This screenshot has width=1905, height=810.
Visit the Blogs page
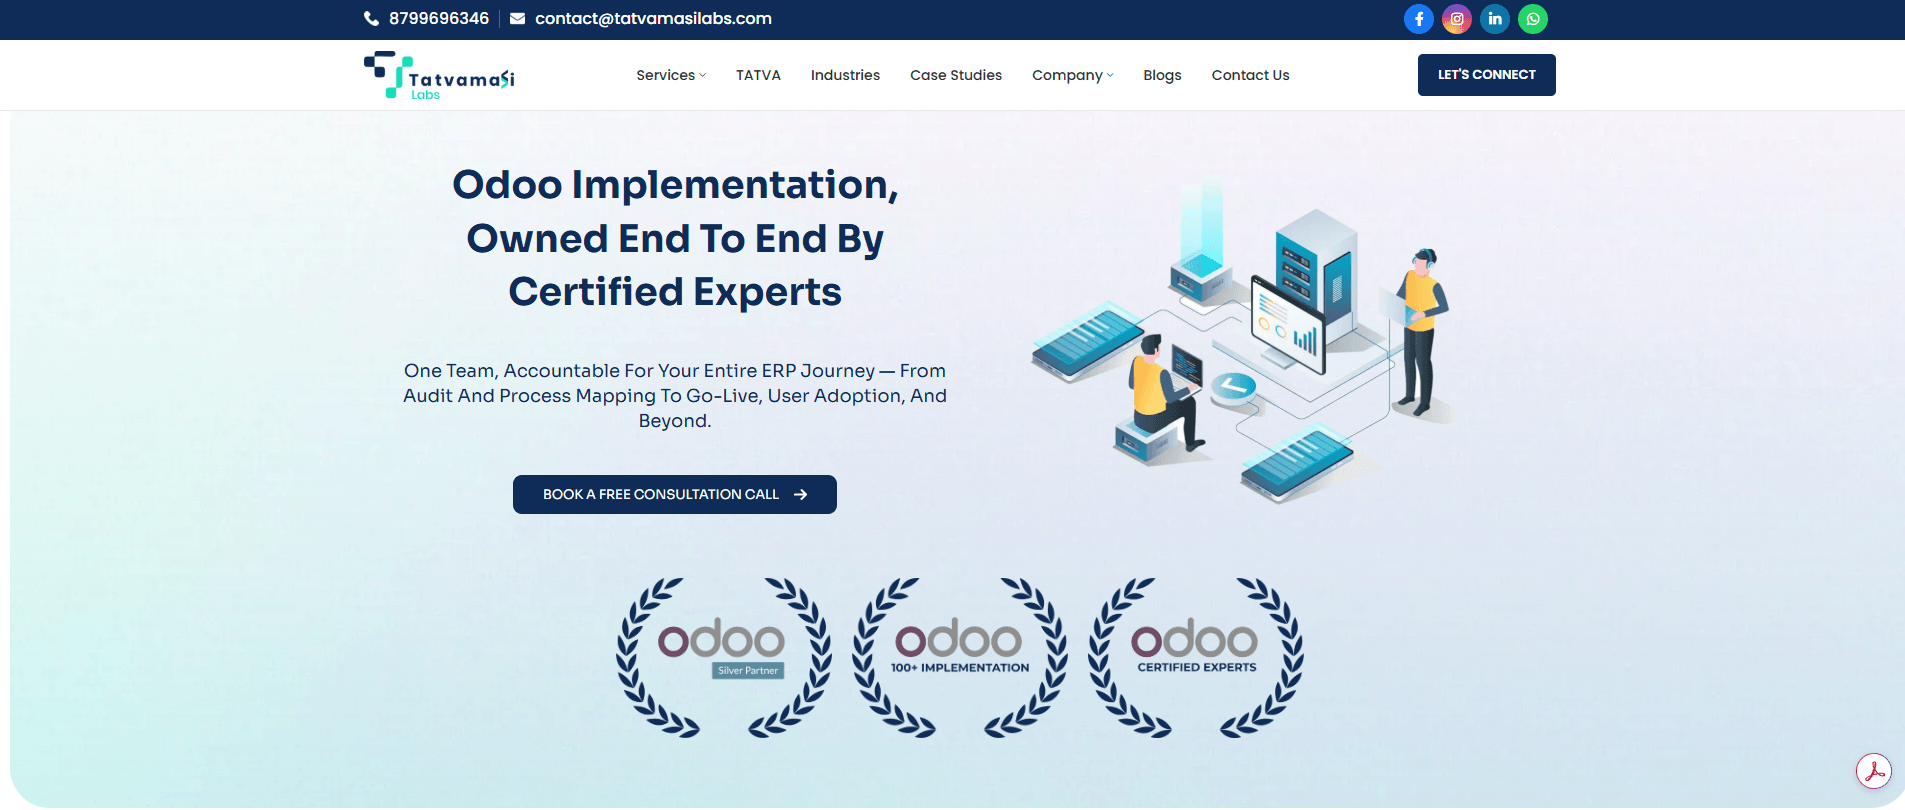coord(1162,75)
